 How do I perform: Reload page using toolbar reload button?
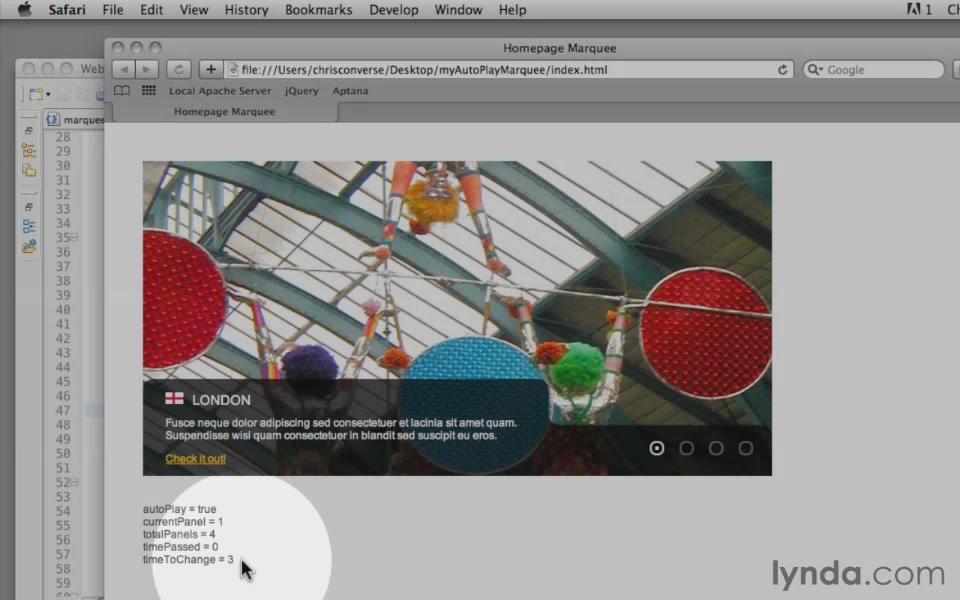pyautogui.click(x=178, y=69)
